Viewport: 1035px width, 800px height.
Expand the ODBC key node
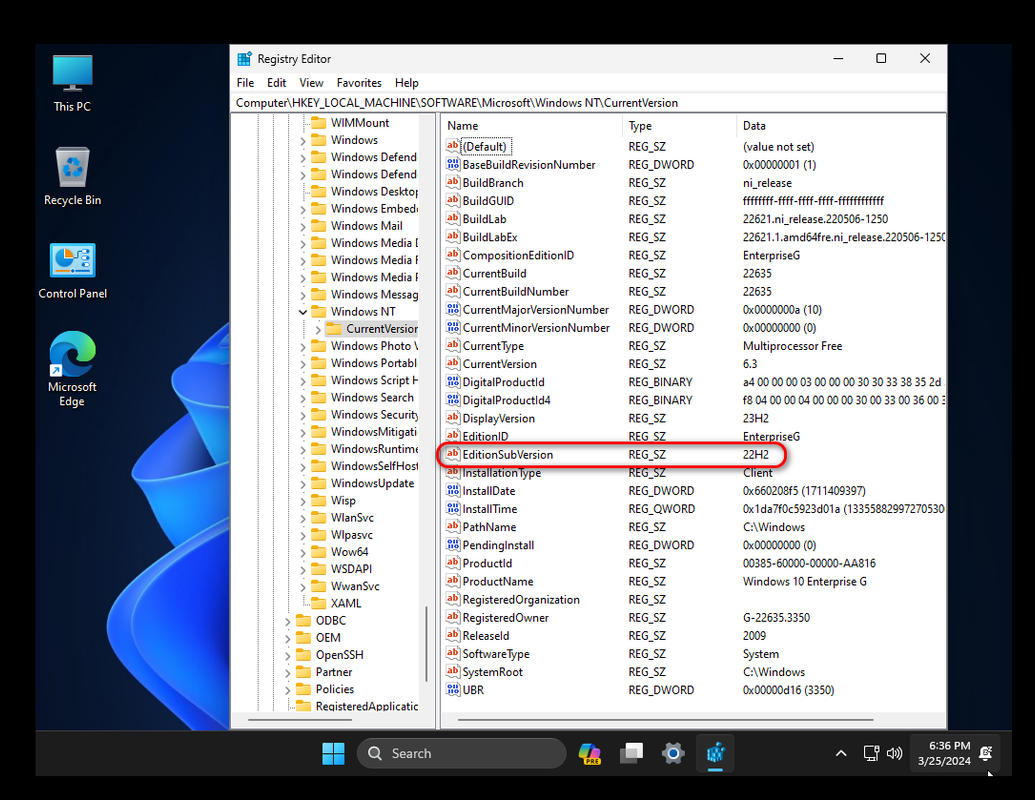[288, 621]
